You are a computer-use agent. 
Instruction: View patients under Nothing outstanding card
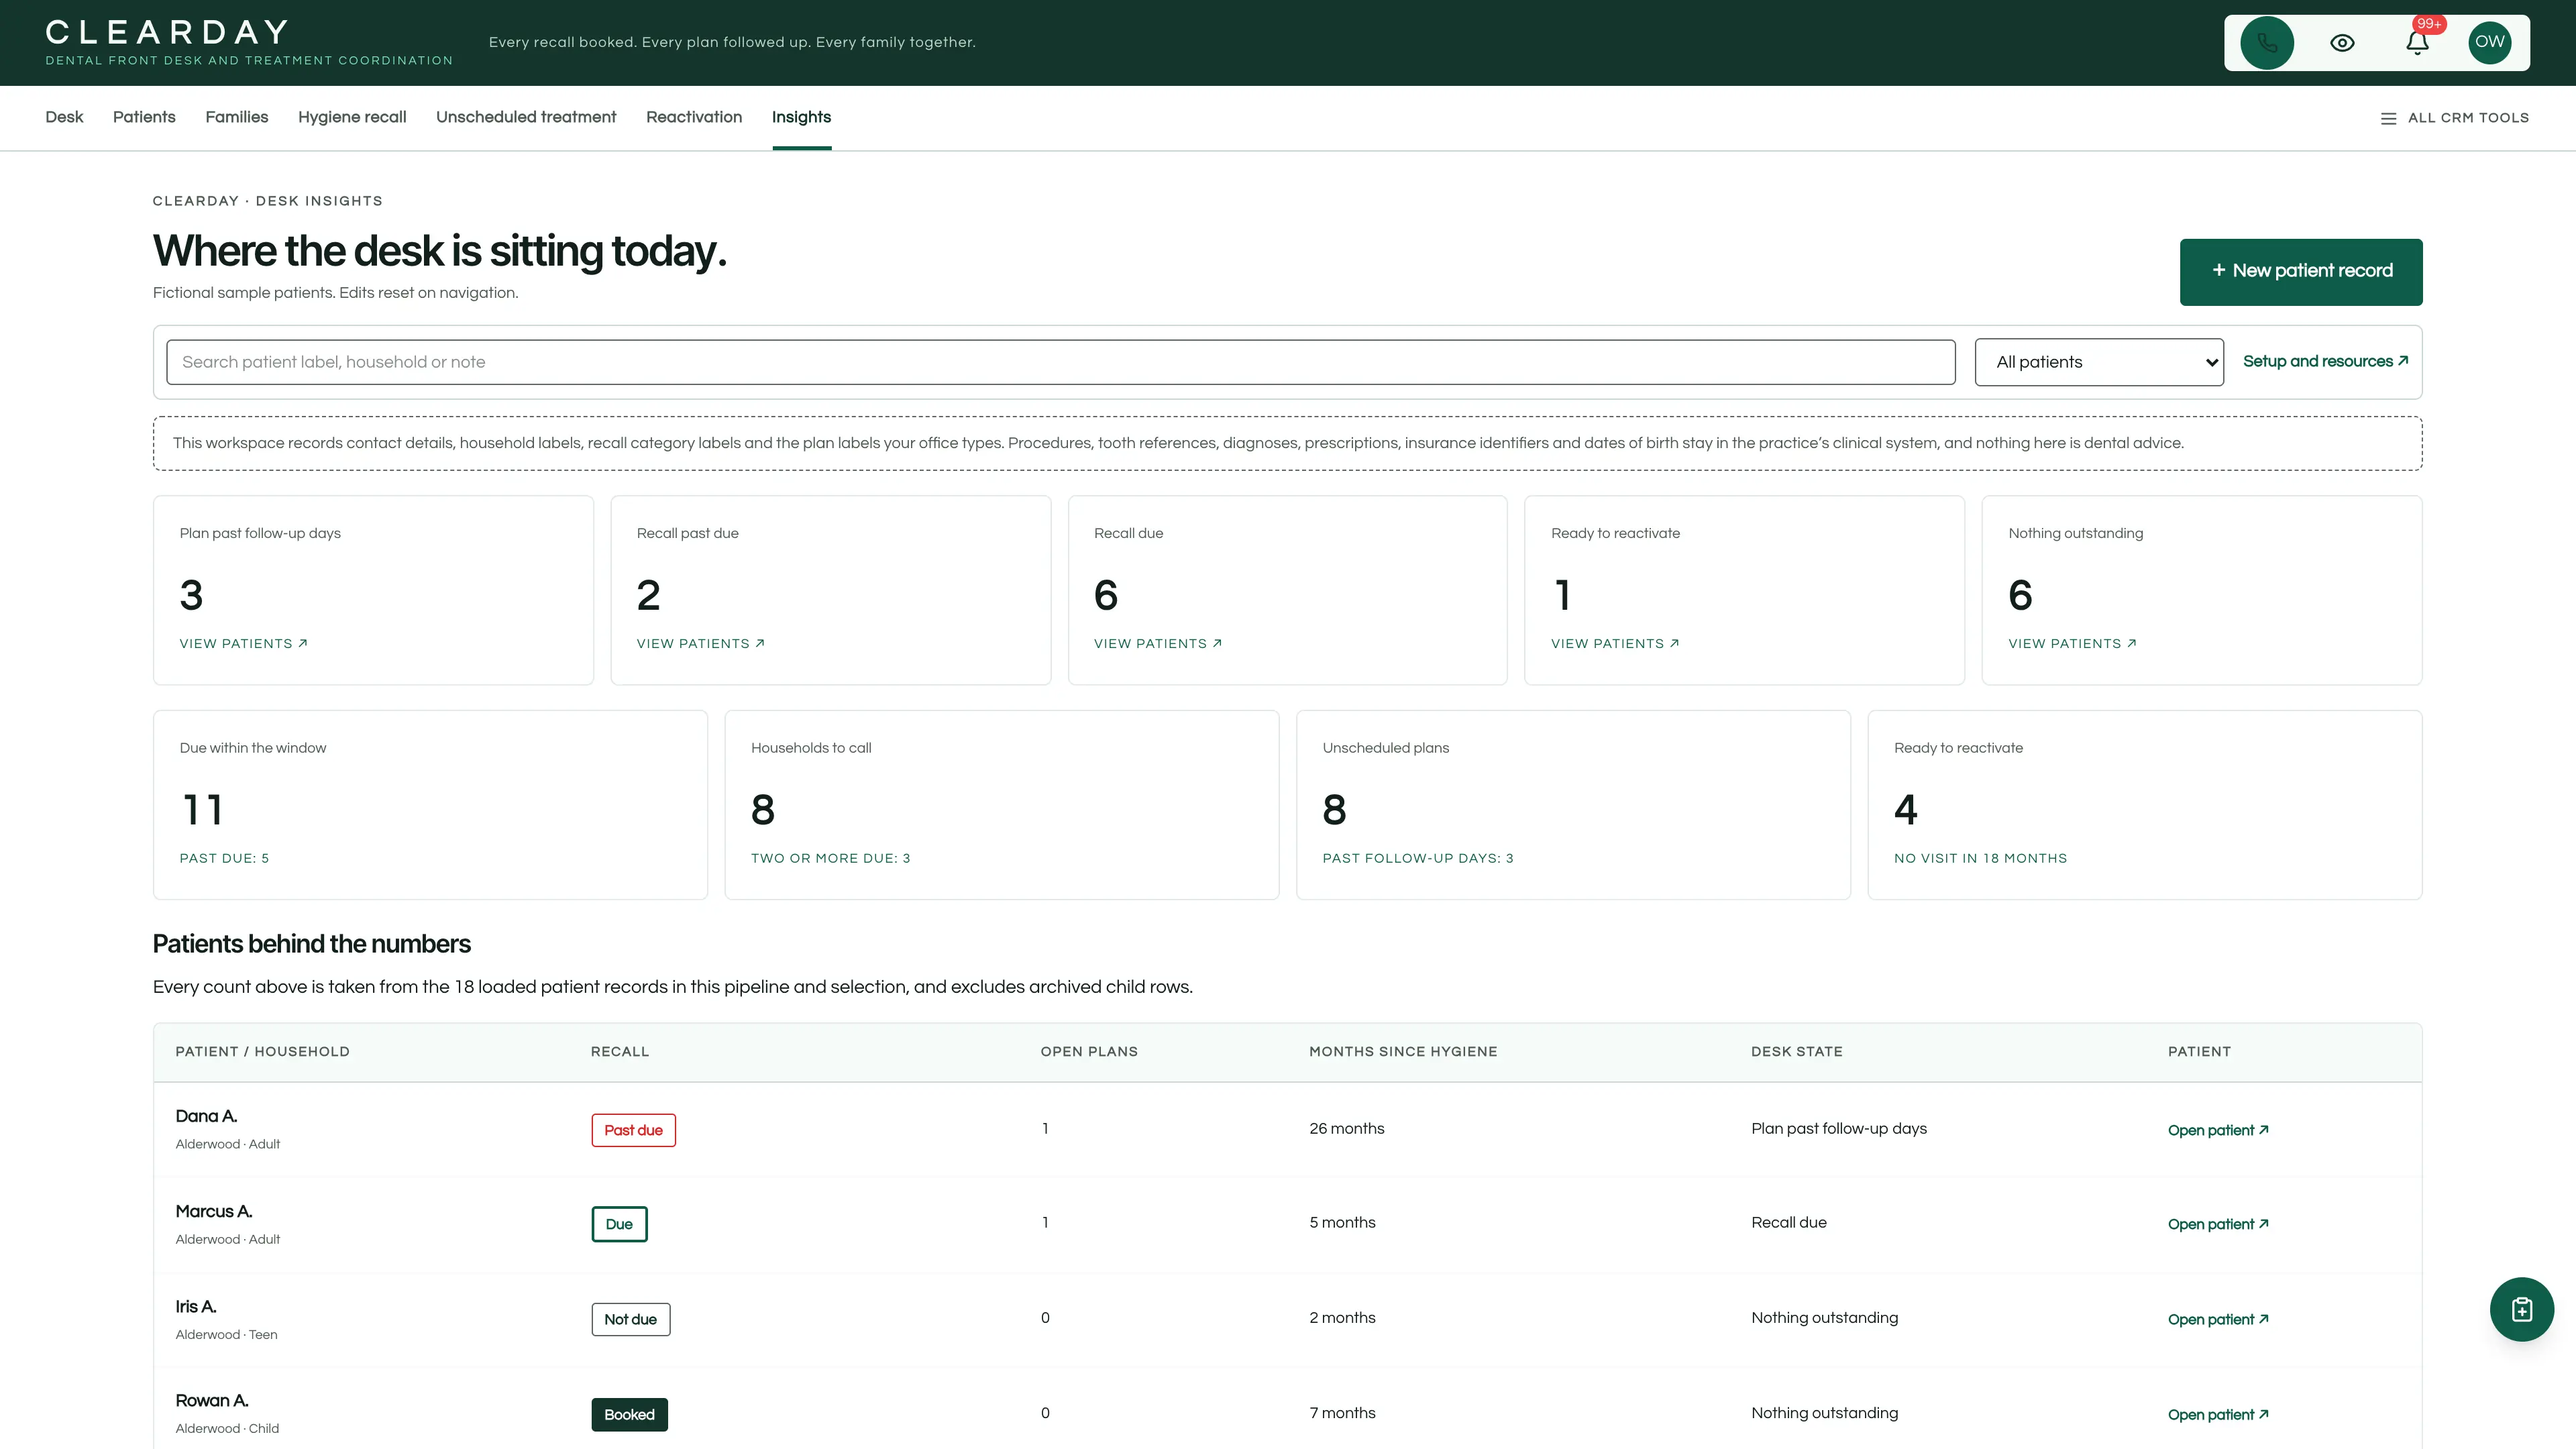point(2072,644)
